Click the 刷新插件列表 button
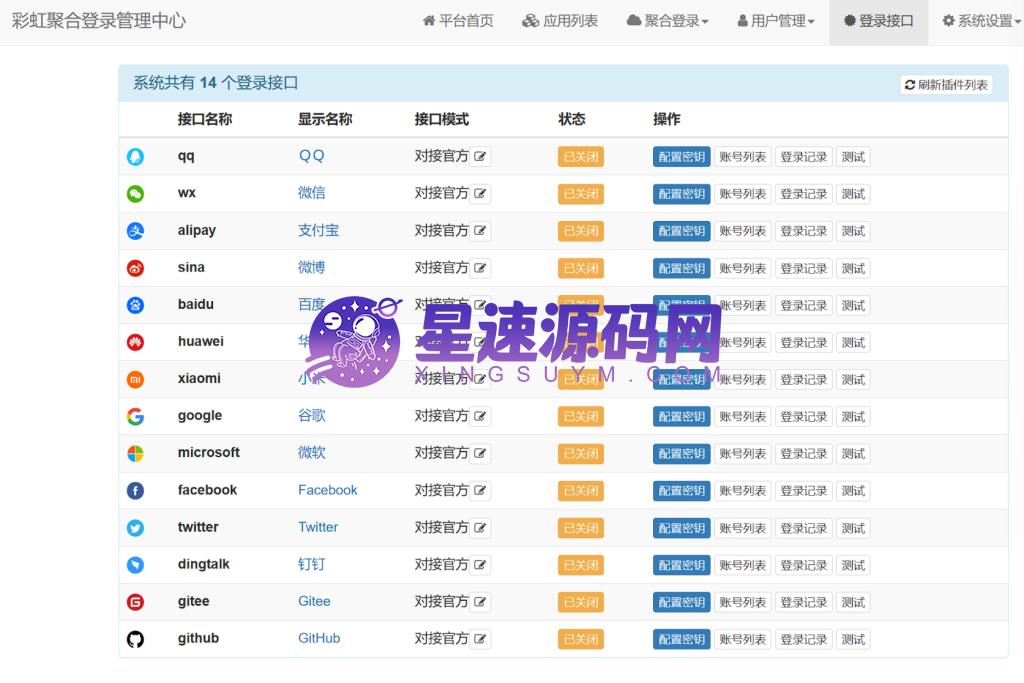 coord(946,85)
